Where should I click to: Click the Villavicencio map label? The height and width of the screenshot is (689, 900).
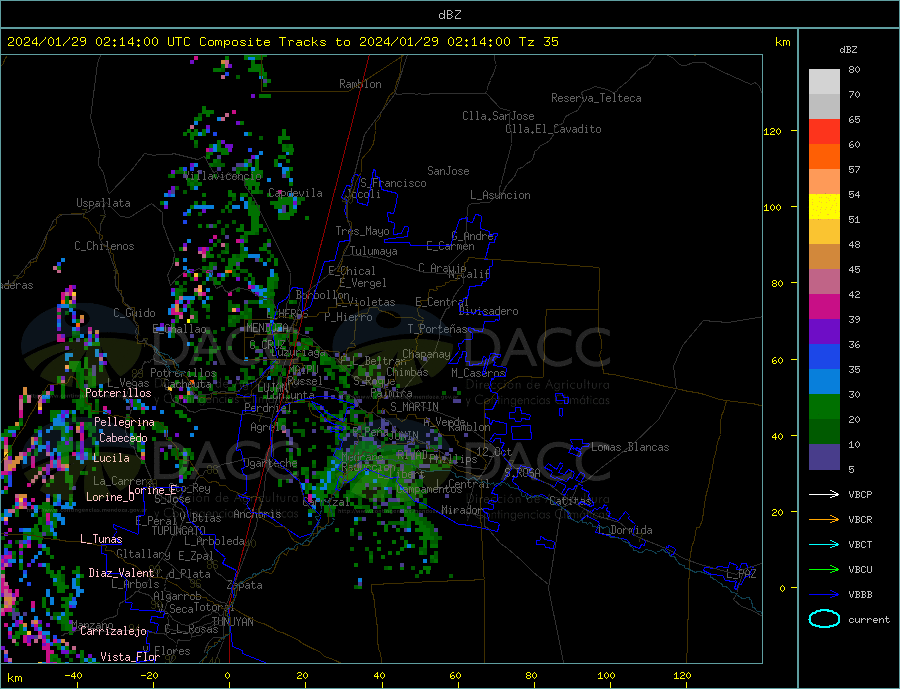click(x=223, y=176)
